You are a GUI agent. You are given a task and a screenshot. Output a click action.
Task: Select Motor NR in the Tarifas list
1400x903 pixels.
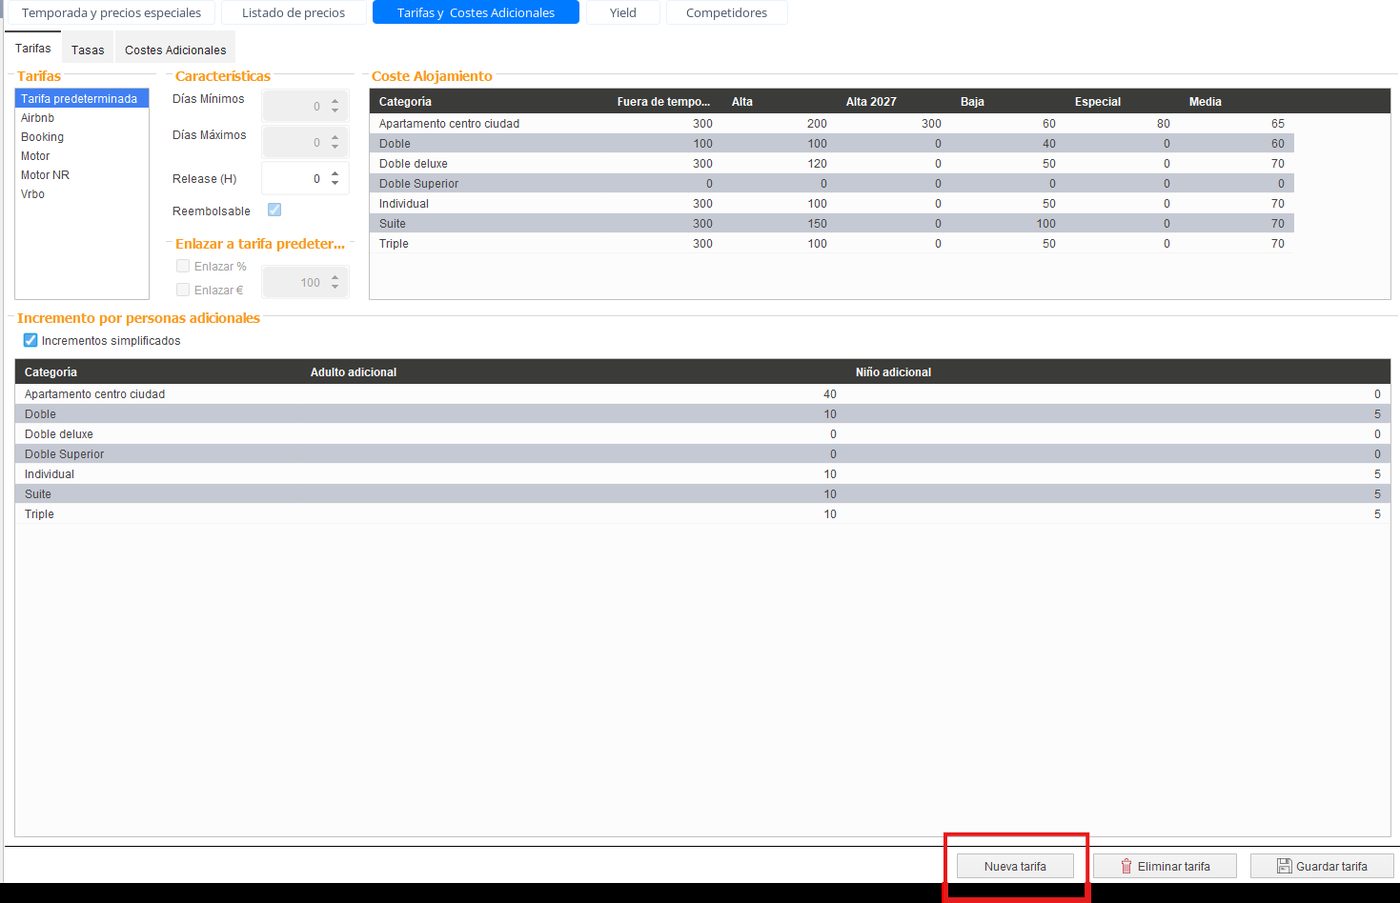82,175
